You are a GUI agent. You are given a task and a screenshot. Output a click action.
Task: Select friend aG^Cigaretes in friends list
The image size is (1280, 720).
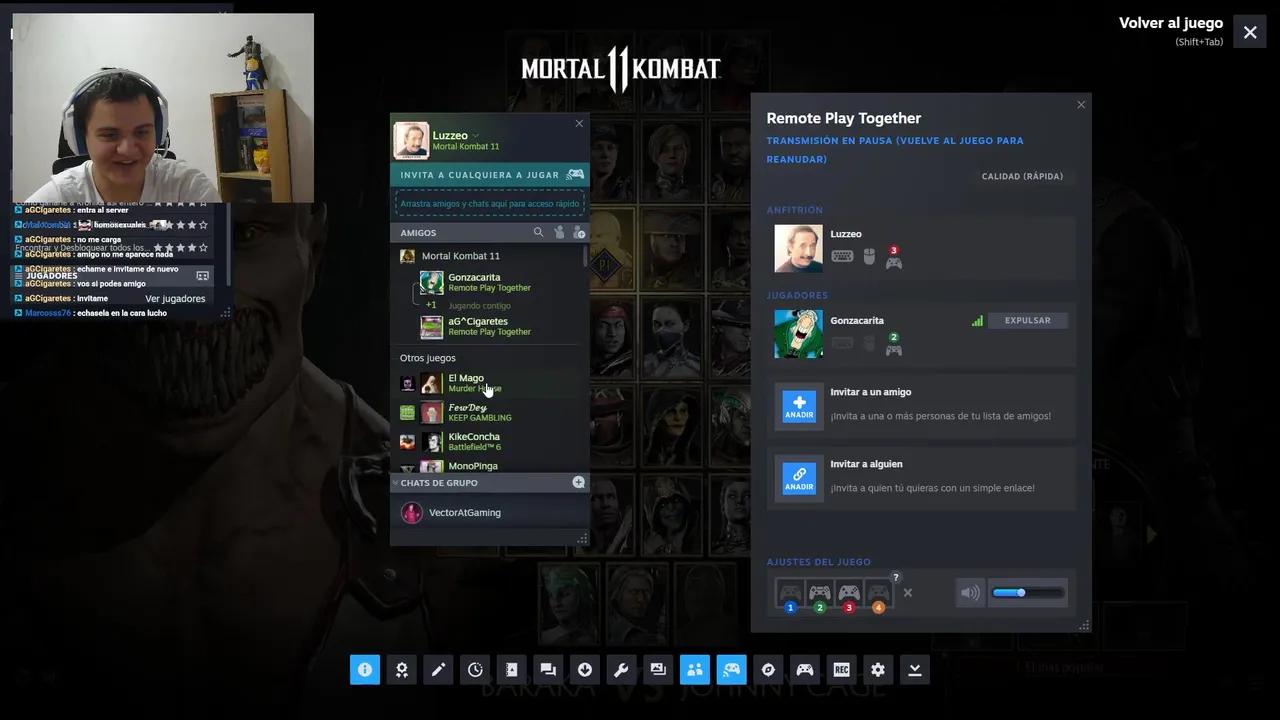coord(489,327)
